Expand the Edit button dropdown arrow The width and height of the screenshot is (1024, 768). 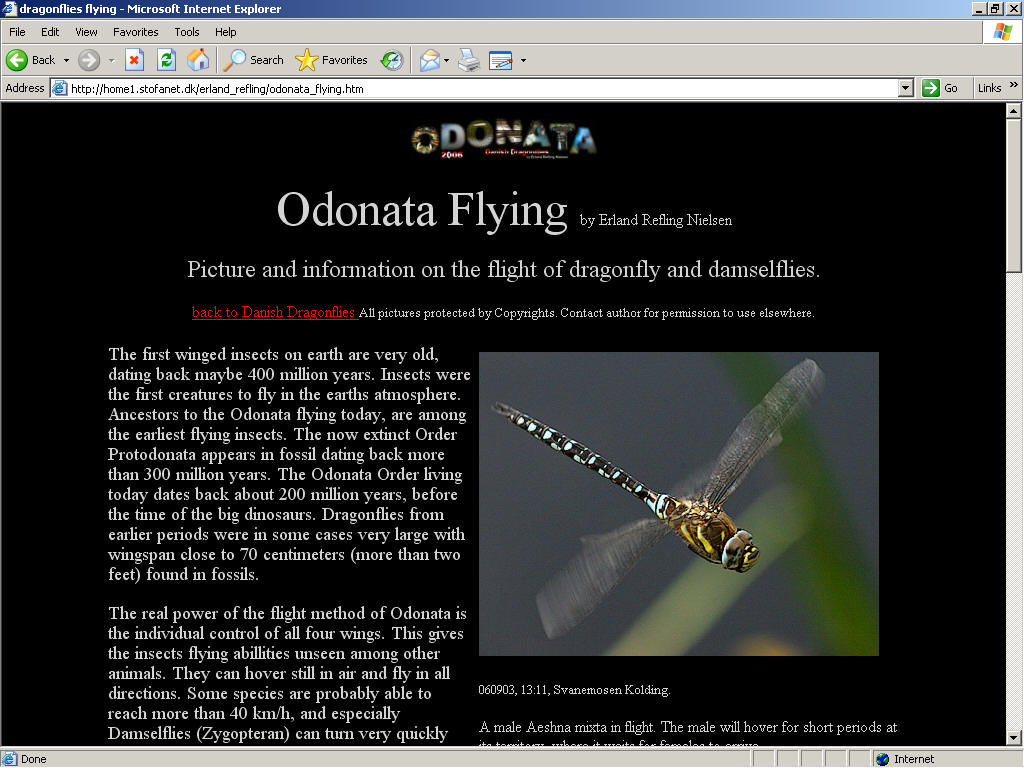(x=522, y=60)
